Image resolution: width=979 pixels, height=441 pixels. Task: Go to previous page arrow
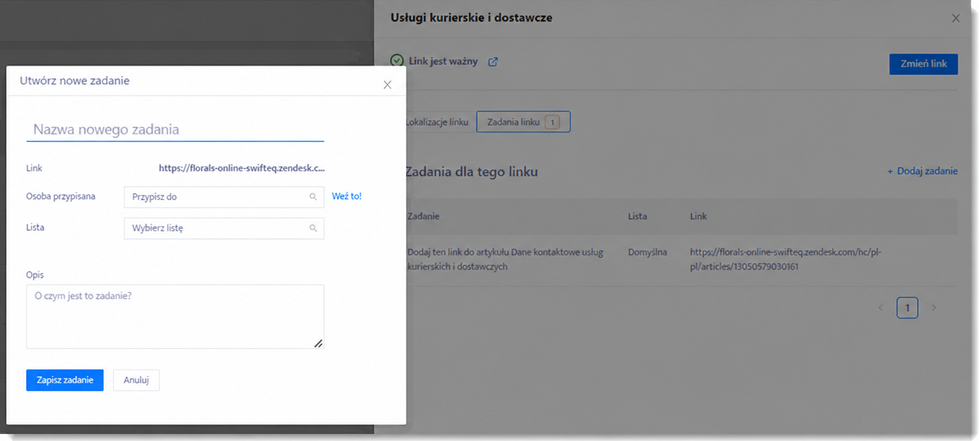[x=881, y=308]
